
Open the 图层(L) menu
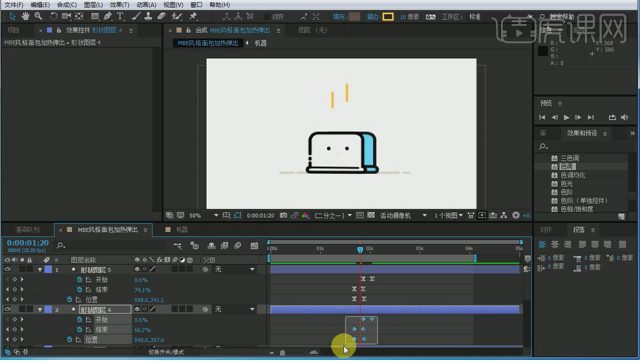[x=93, y=5]
